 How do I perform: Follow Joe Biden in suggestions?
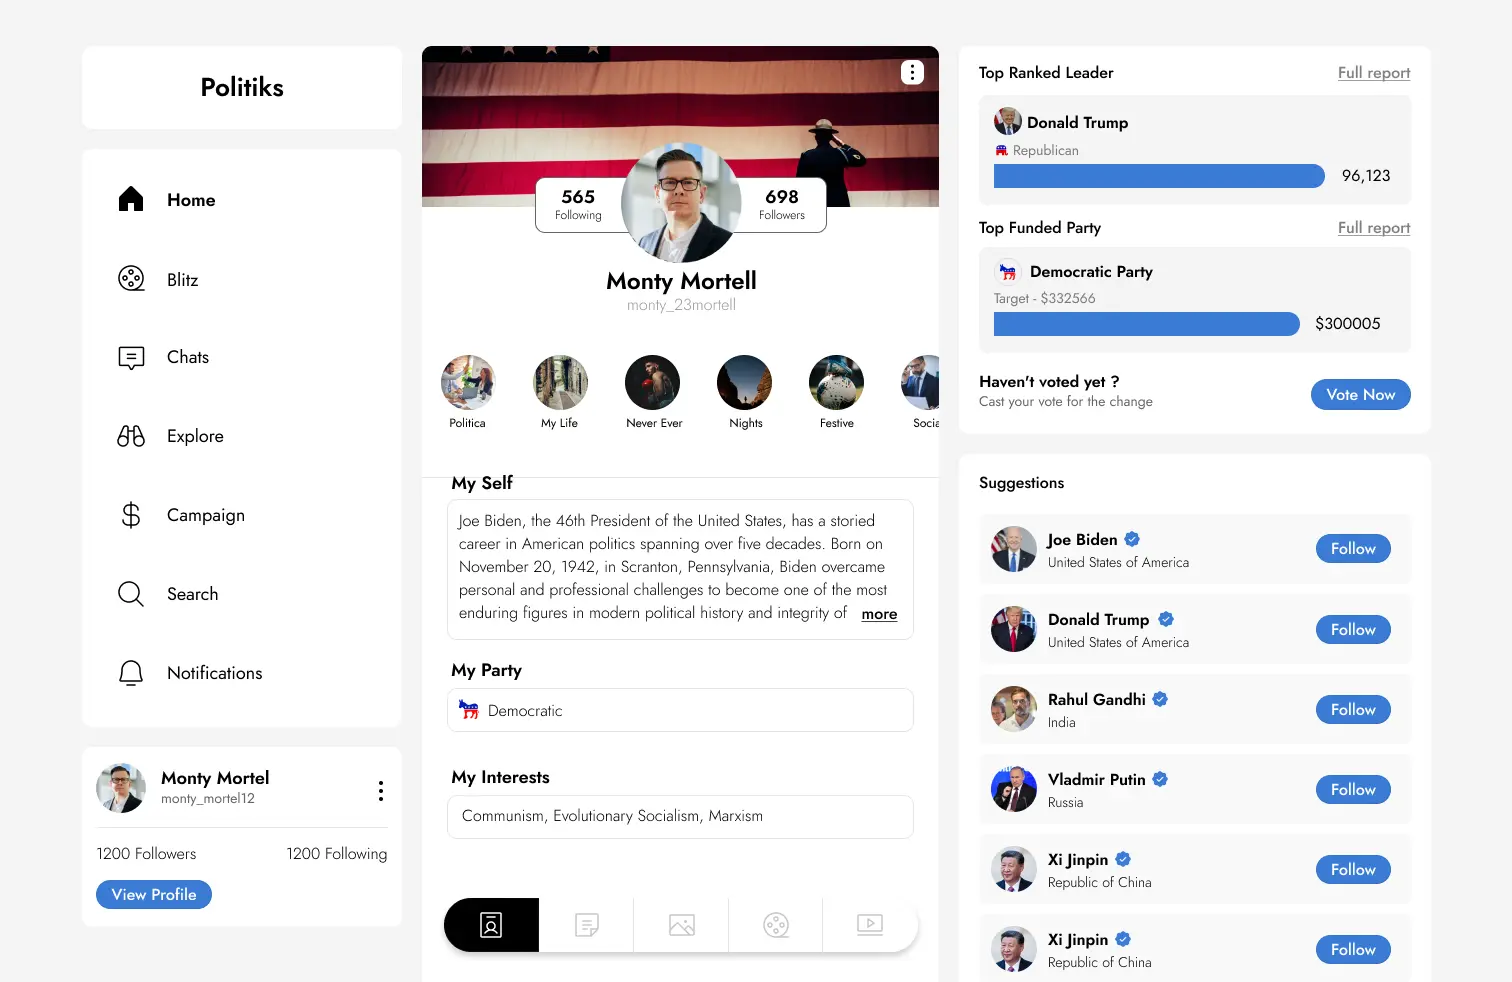1352,548
